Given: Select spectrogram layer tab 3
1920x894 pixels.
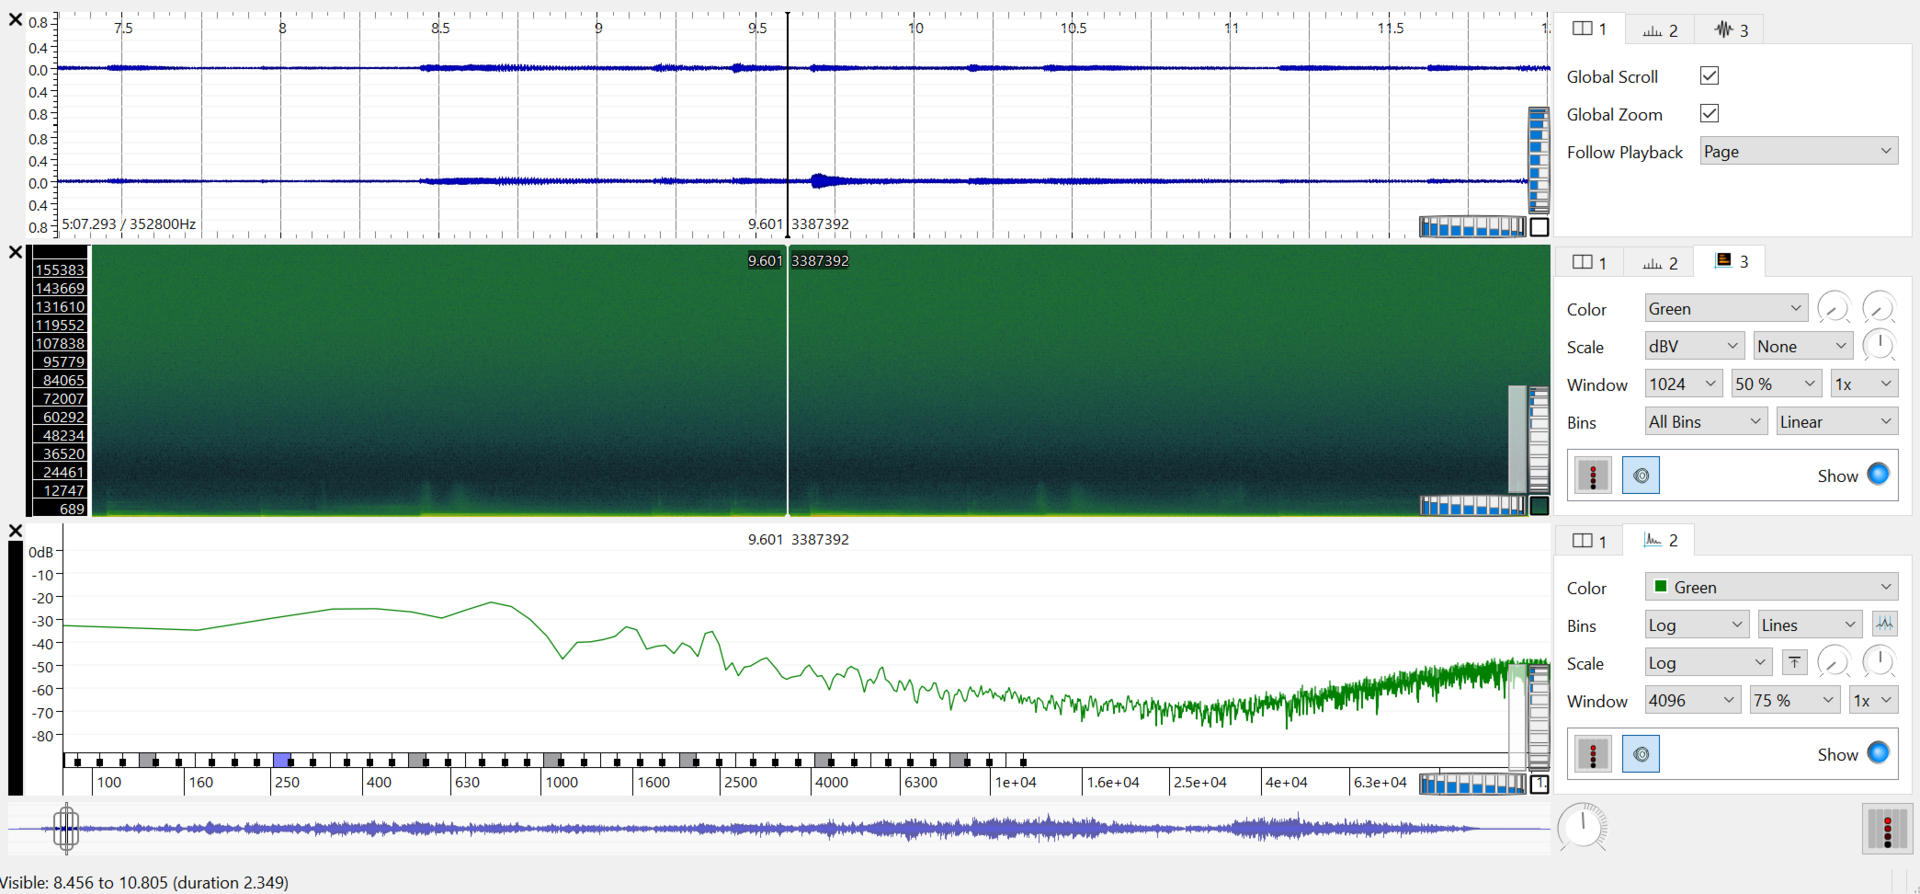Looking at the screenshot, I should 1731,261.
